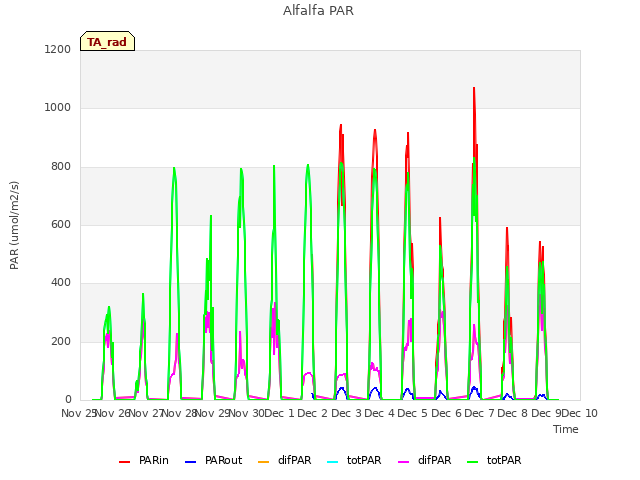Click the 1000 y-axis tick label
This screenshot has height=480, width=640.
click(x=58, y=108)
